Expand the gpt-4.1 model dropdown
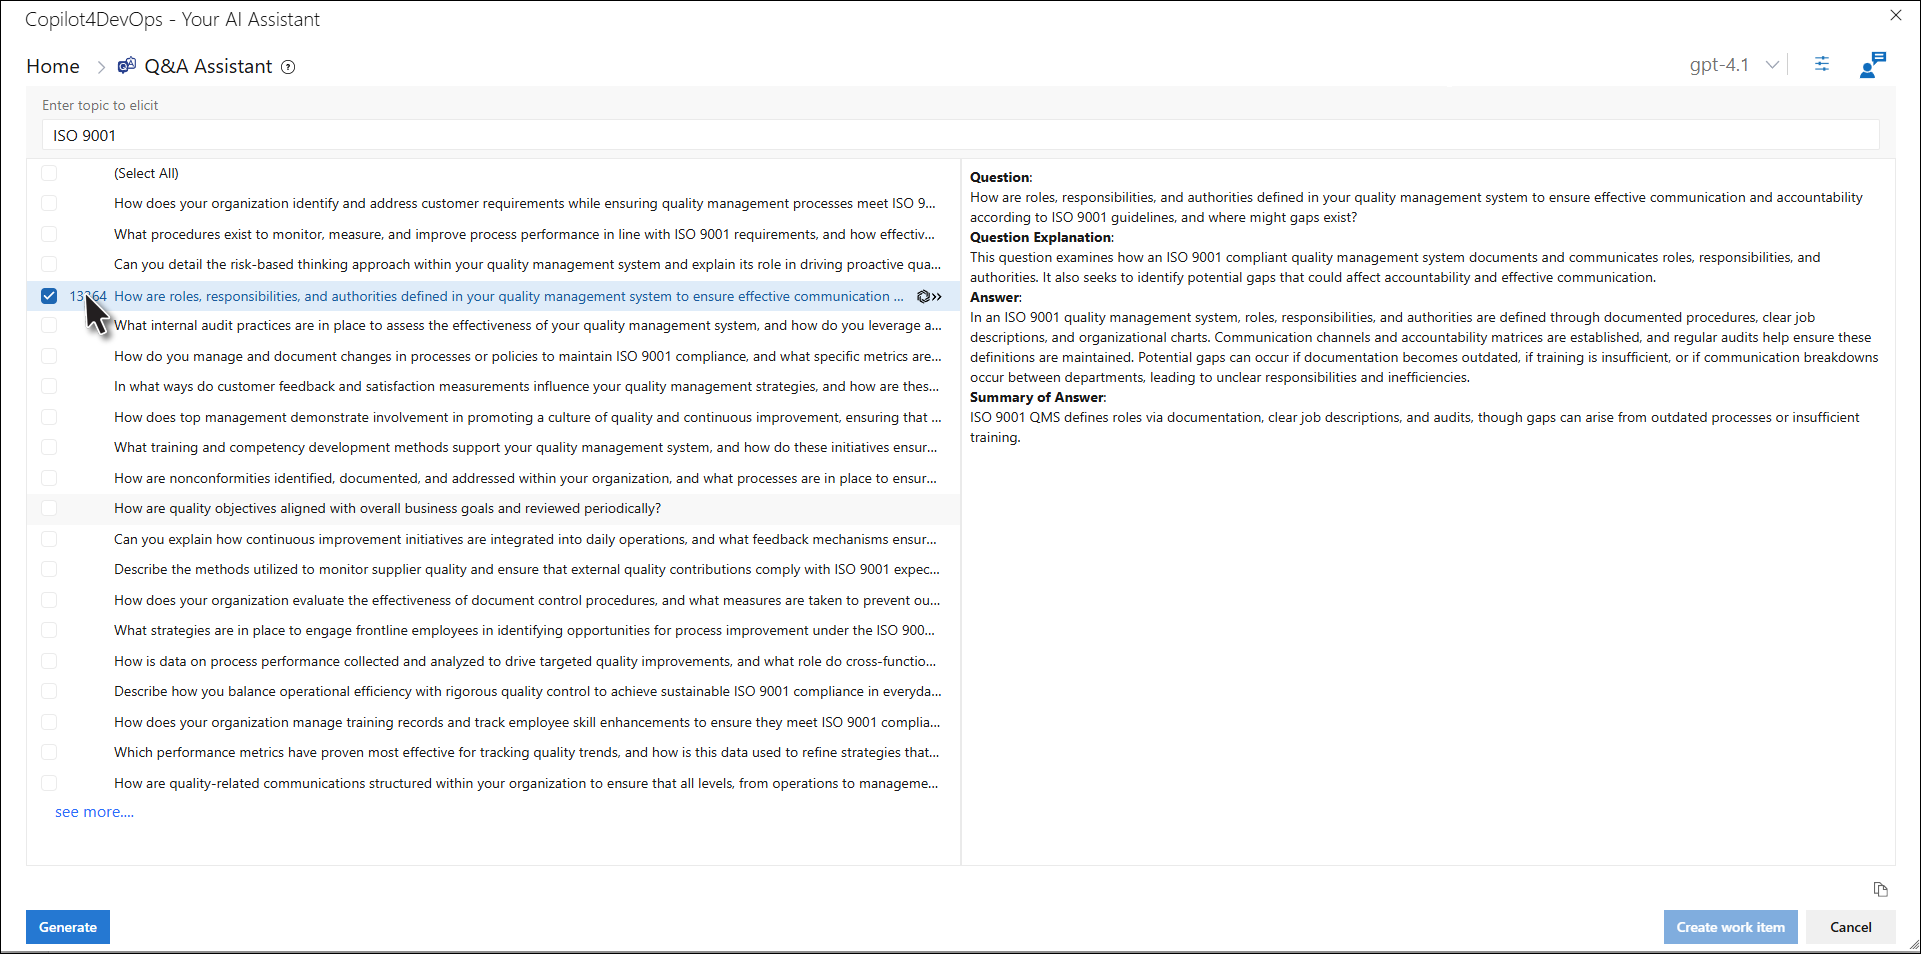 1772,65
